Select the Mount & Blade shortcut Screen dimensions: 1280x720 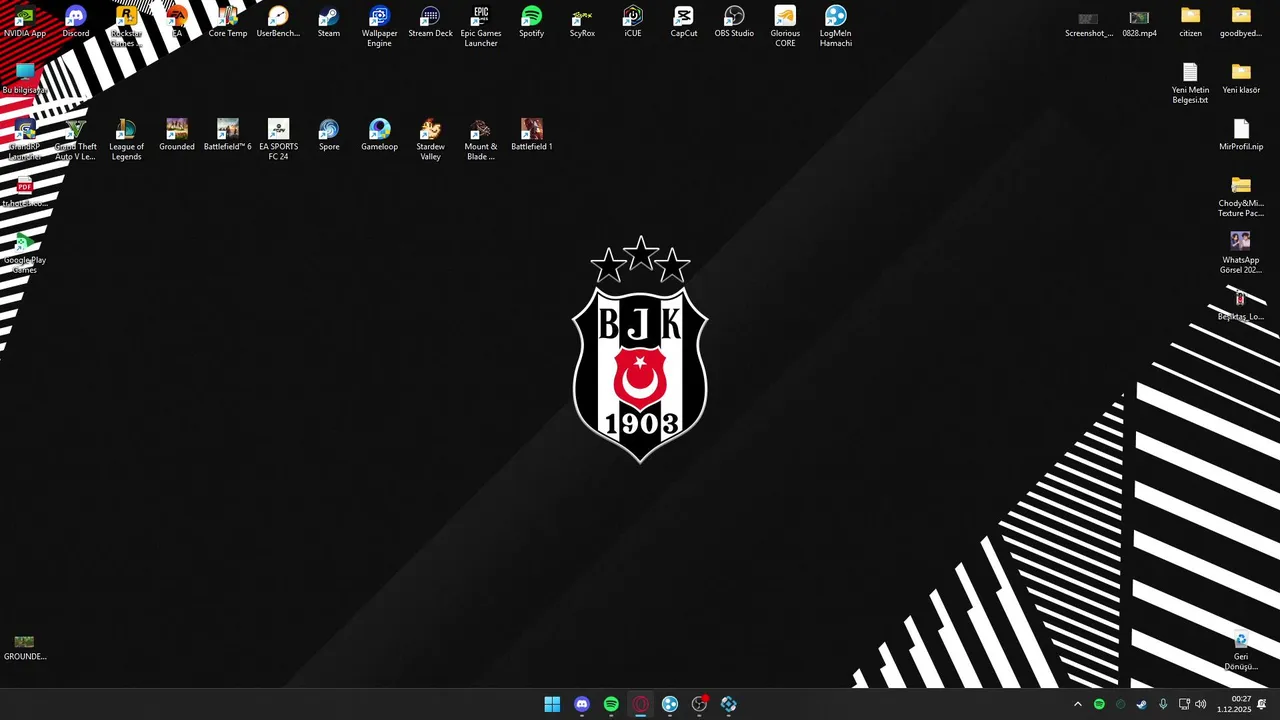pos(481,140)
